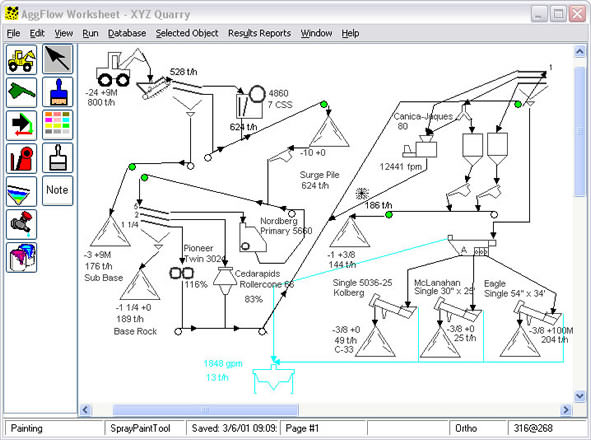
Task: Maximize the AggFlow Worksheet window
Action: pos(559,14)
